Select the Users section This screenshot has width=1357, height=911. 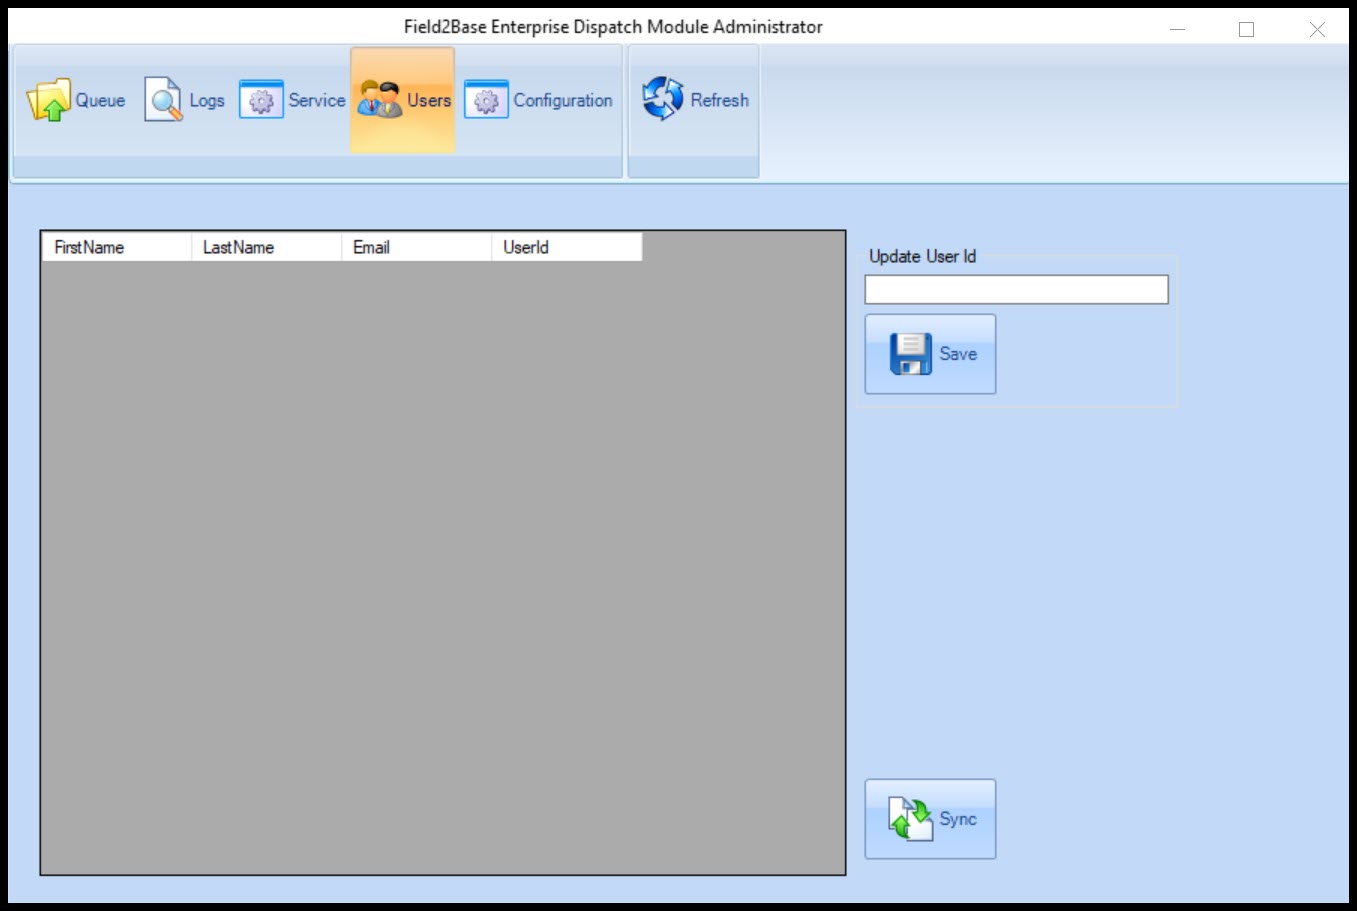click(403, 100)
